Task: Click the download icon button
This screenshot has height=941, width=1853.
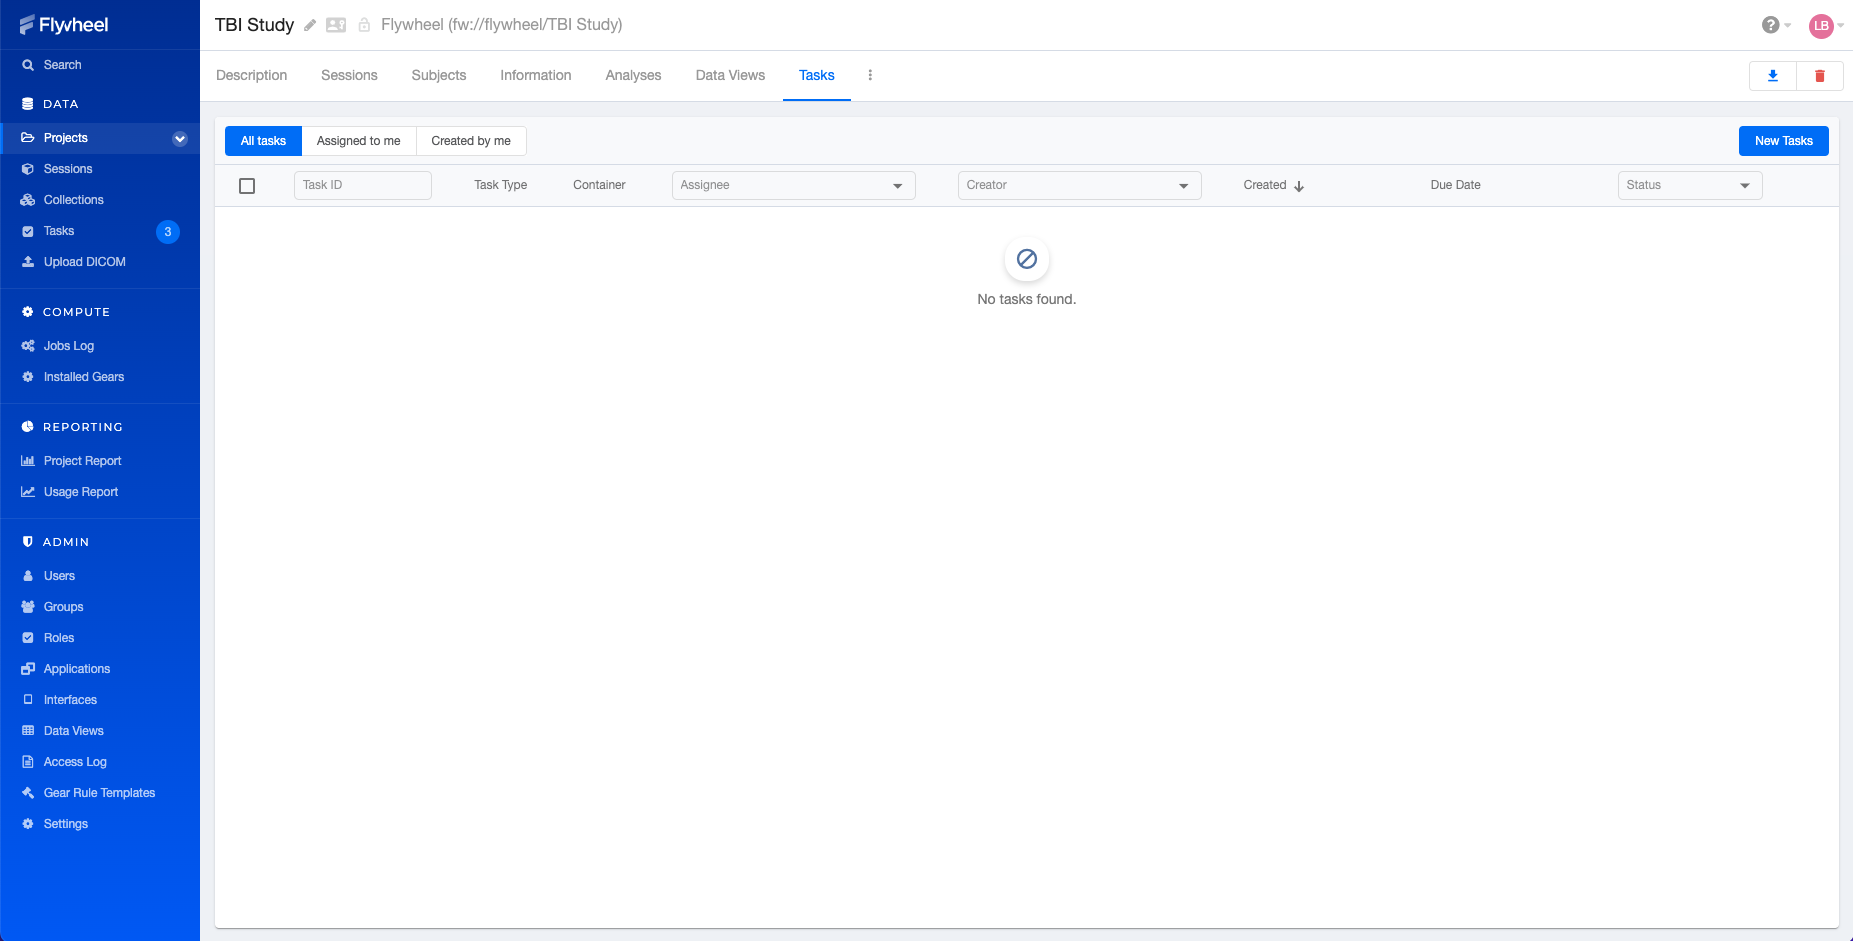Action: pos(1772,76)
